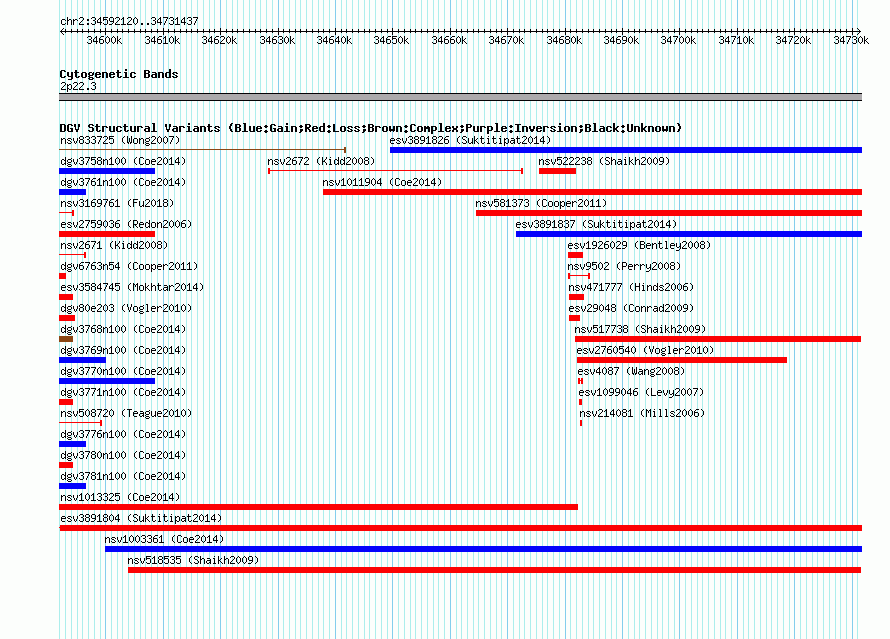This screenshot has height=639, width=890.
Task: Click nsv2672 (Kidd2008) variant label
Action: click(x=321, y=161)
